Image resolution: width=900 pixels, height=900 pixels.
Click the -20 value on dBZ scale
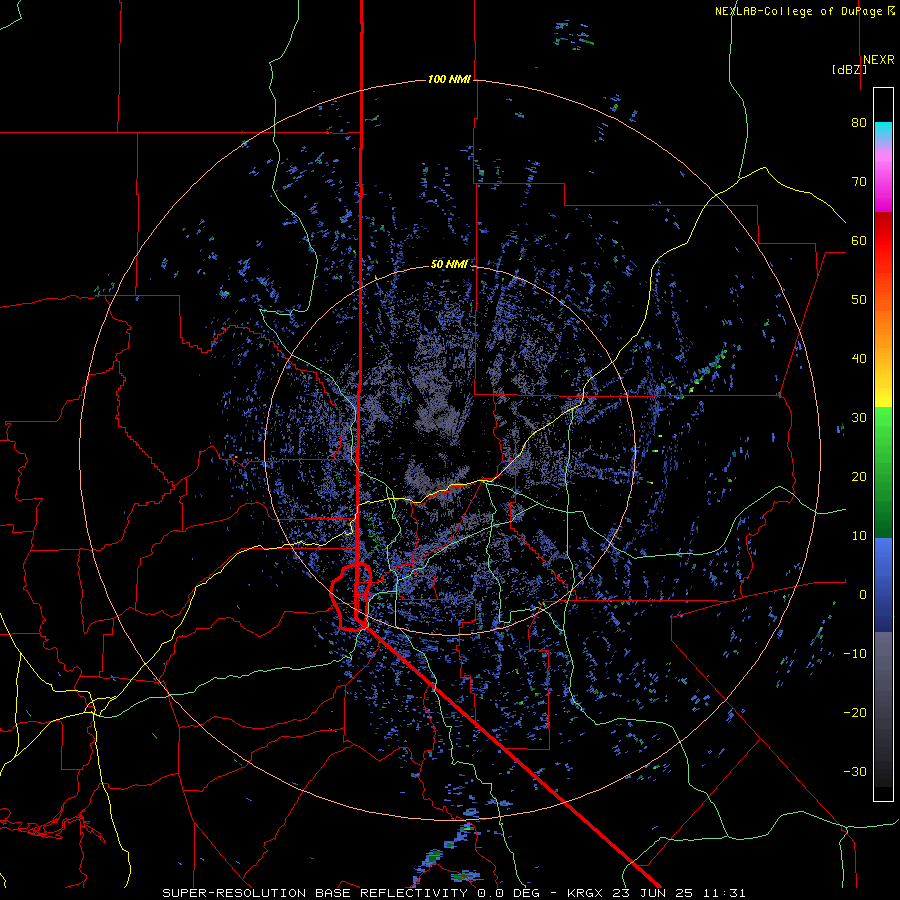pos(855,713)
